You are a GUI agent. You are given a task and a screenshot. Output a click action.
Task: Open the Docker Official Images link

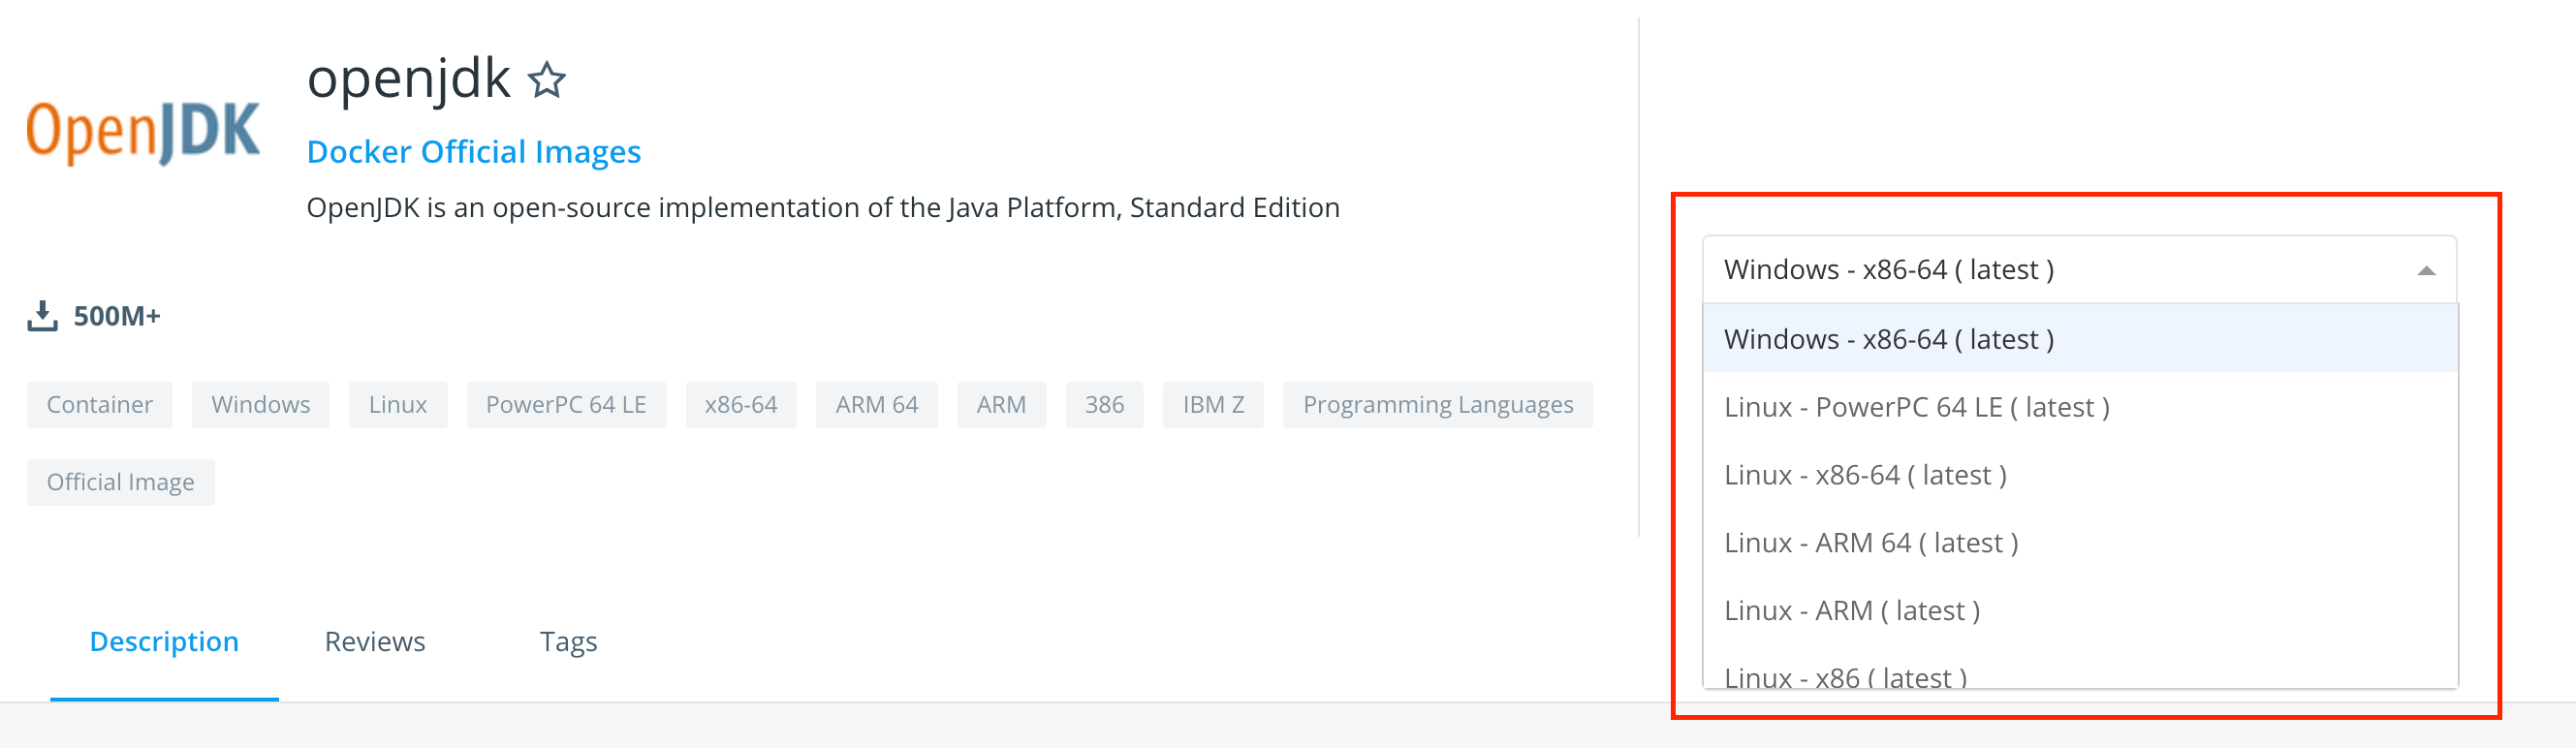pos(473,152)
